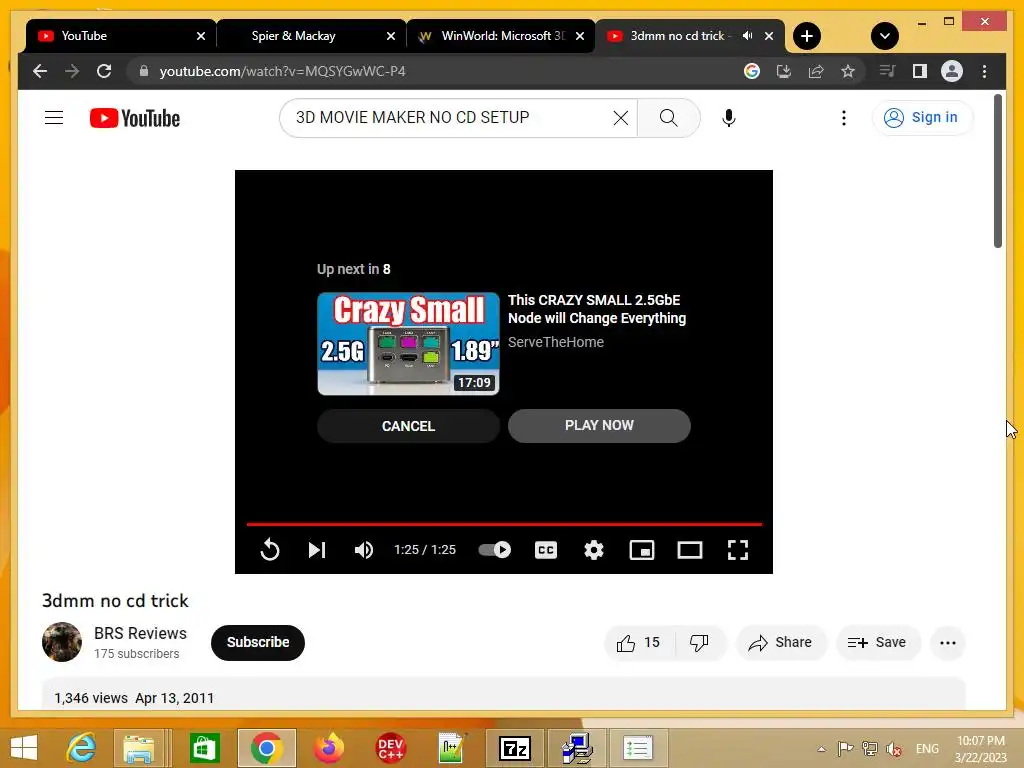Click the Sign in button

(922, 118)
